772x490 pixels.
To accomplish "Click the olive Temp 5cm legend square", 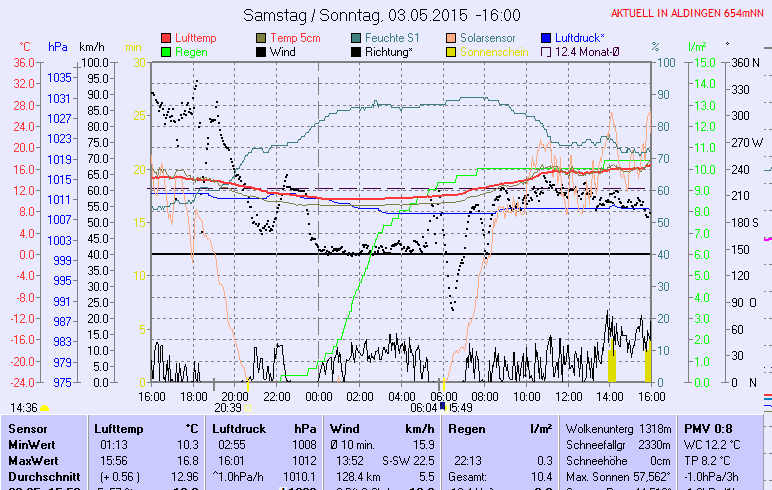I will [x=261, y=38].
